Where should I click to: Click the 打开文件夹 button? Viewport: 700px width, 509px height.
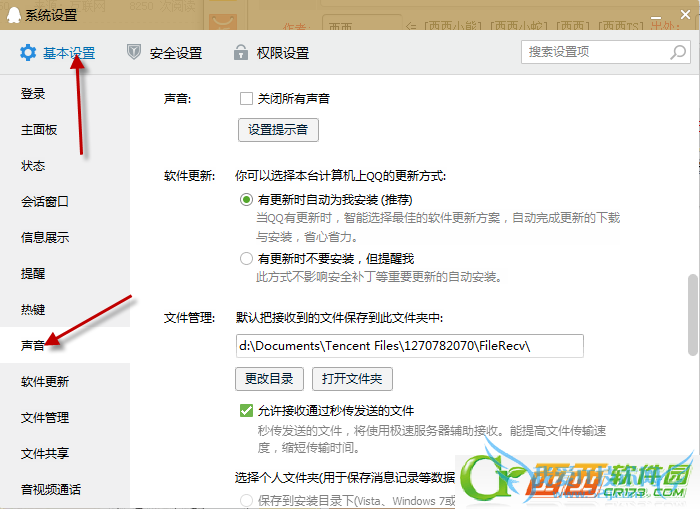352,379
